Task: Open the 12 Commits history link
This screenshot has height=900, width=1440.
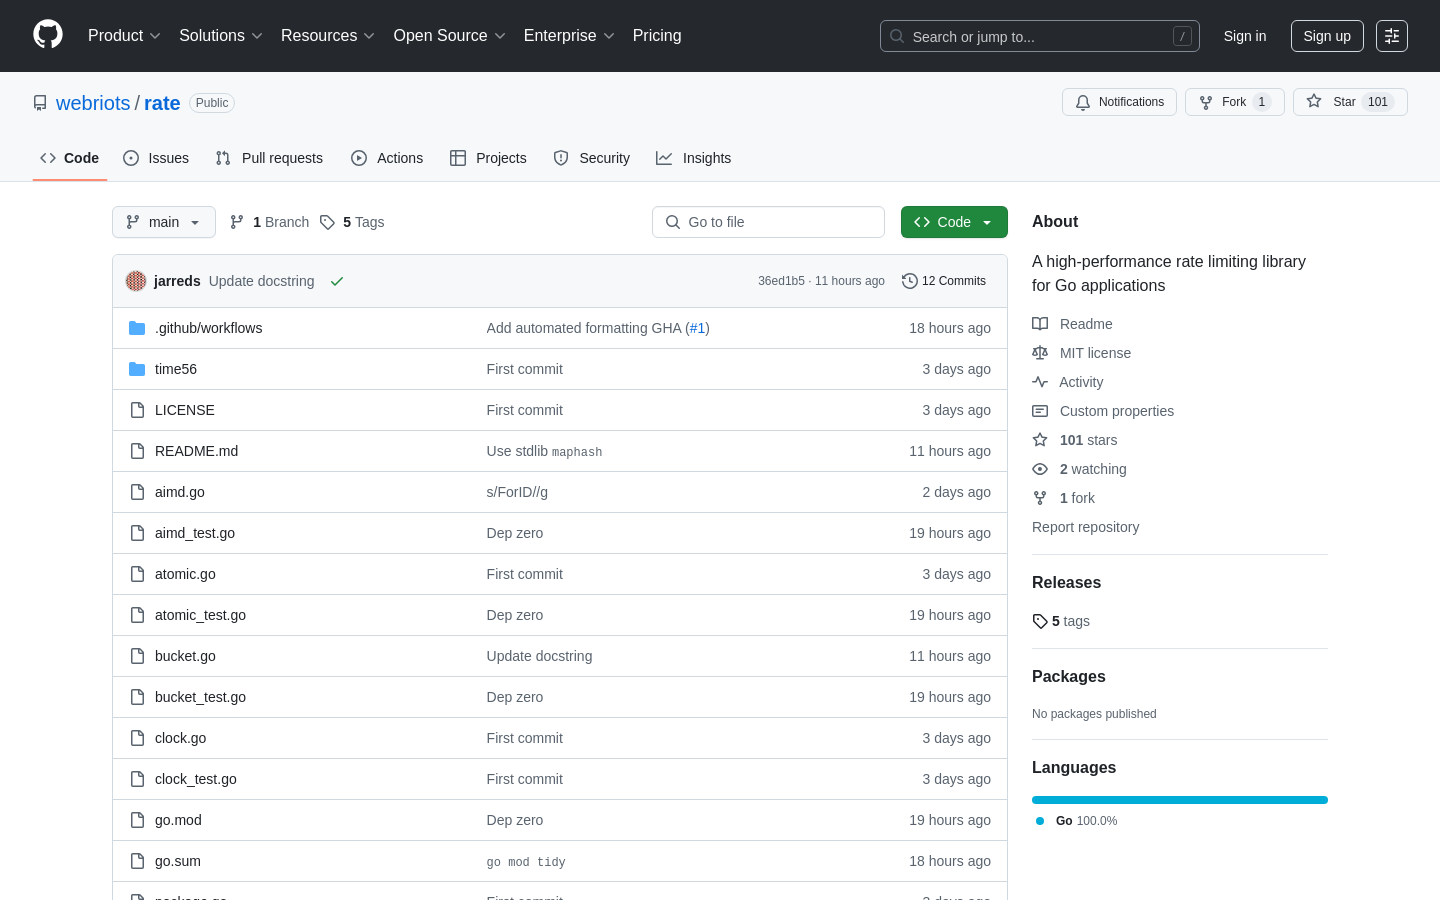Action: (944, 281)
